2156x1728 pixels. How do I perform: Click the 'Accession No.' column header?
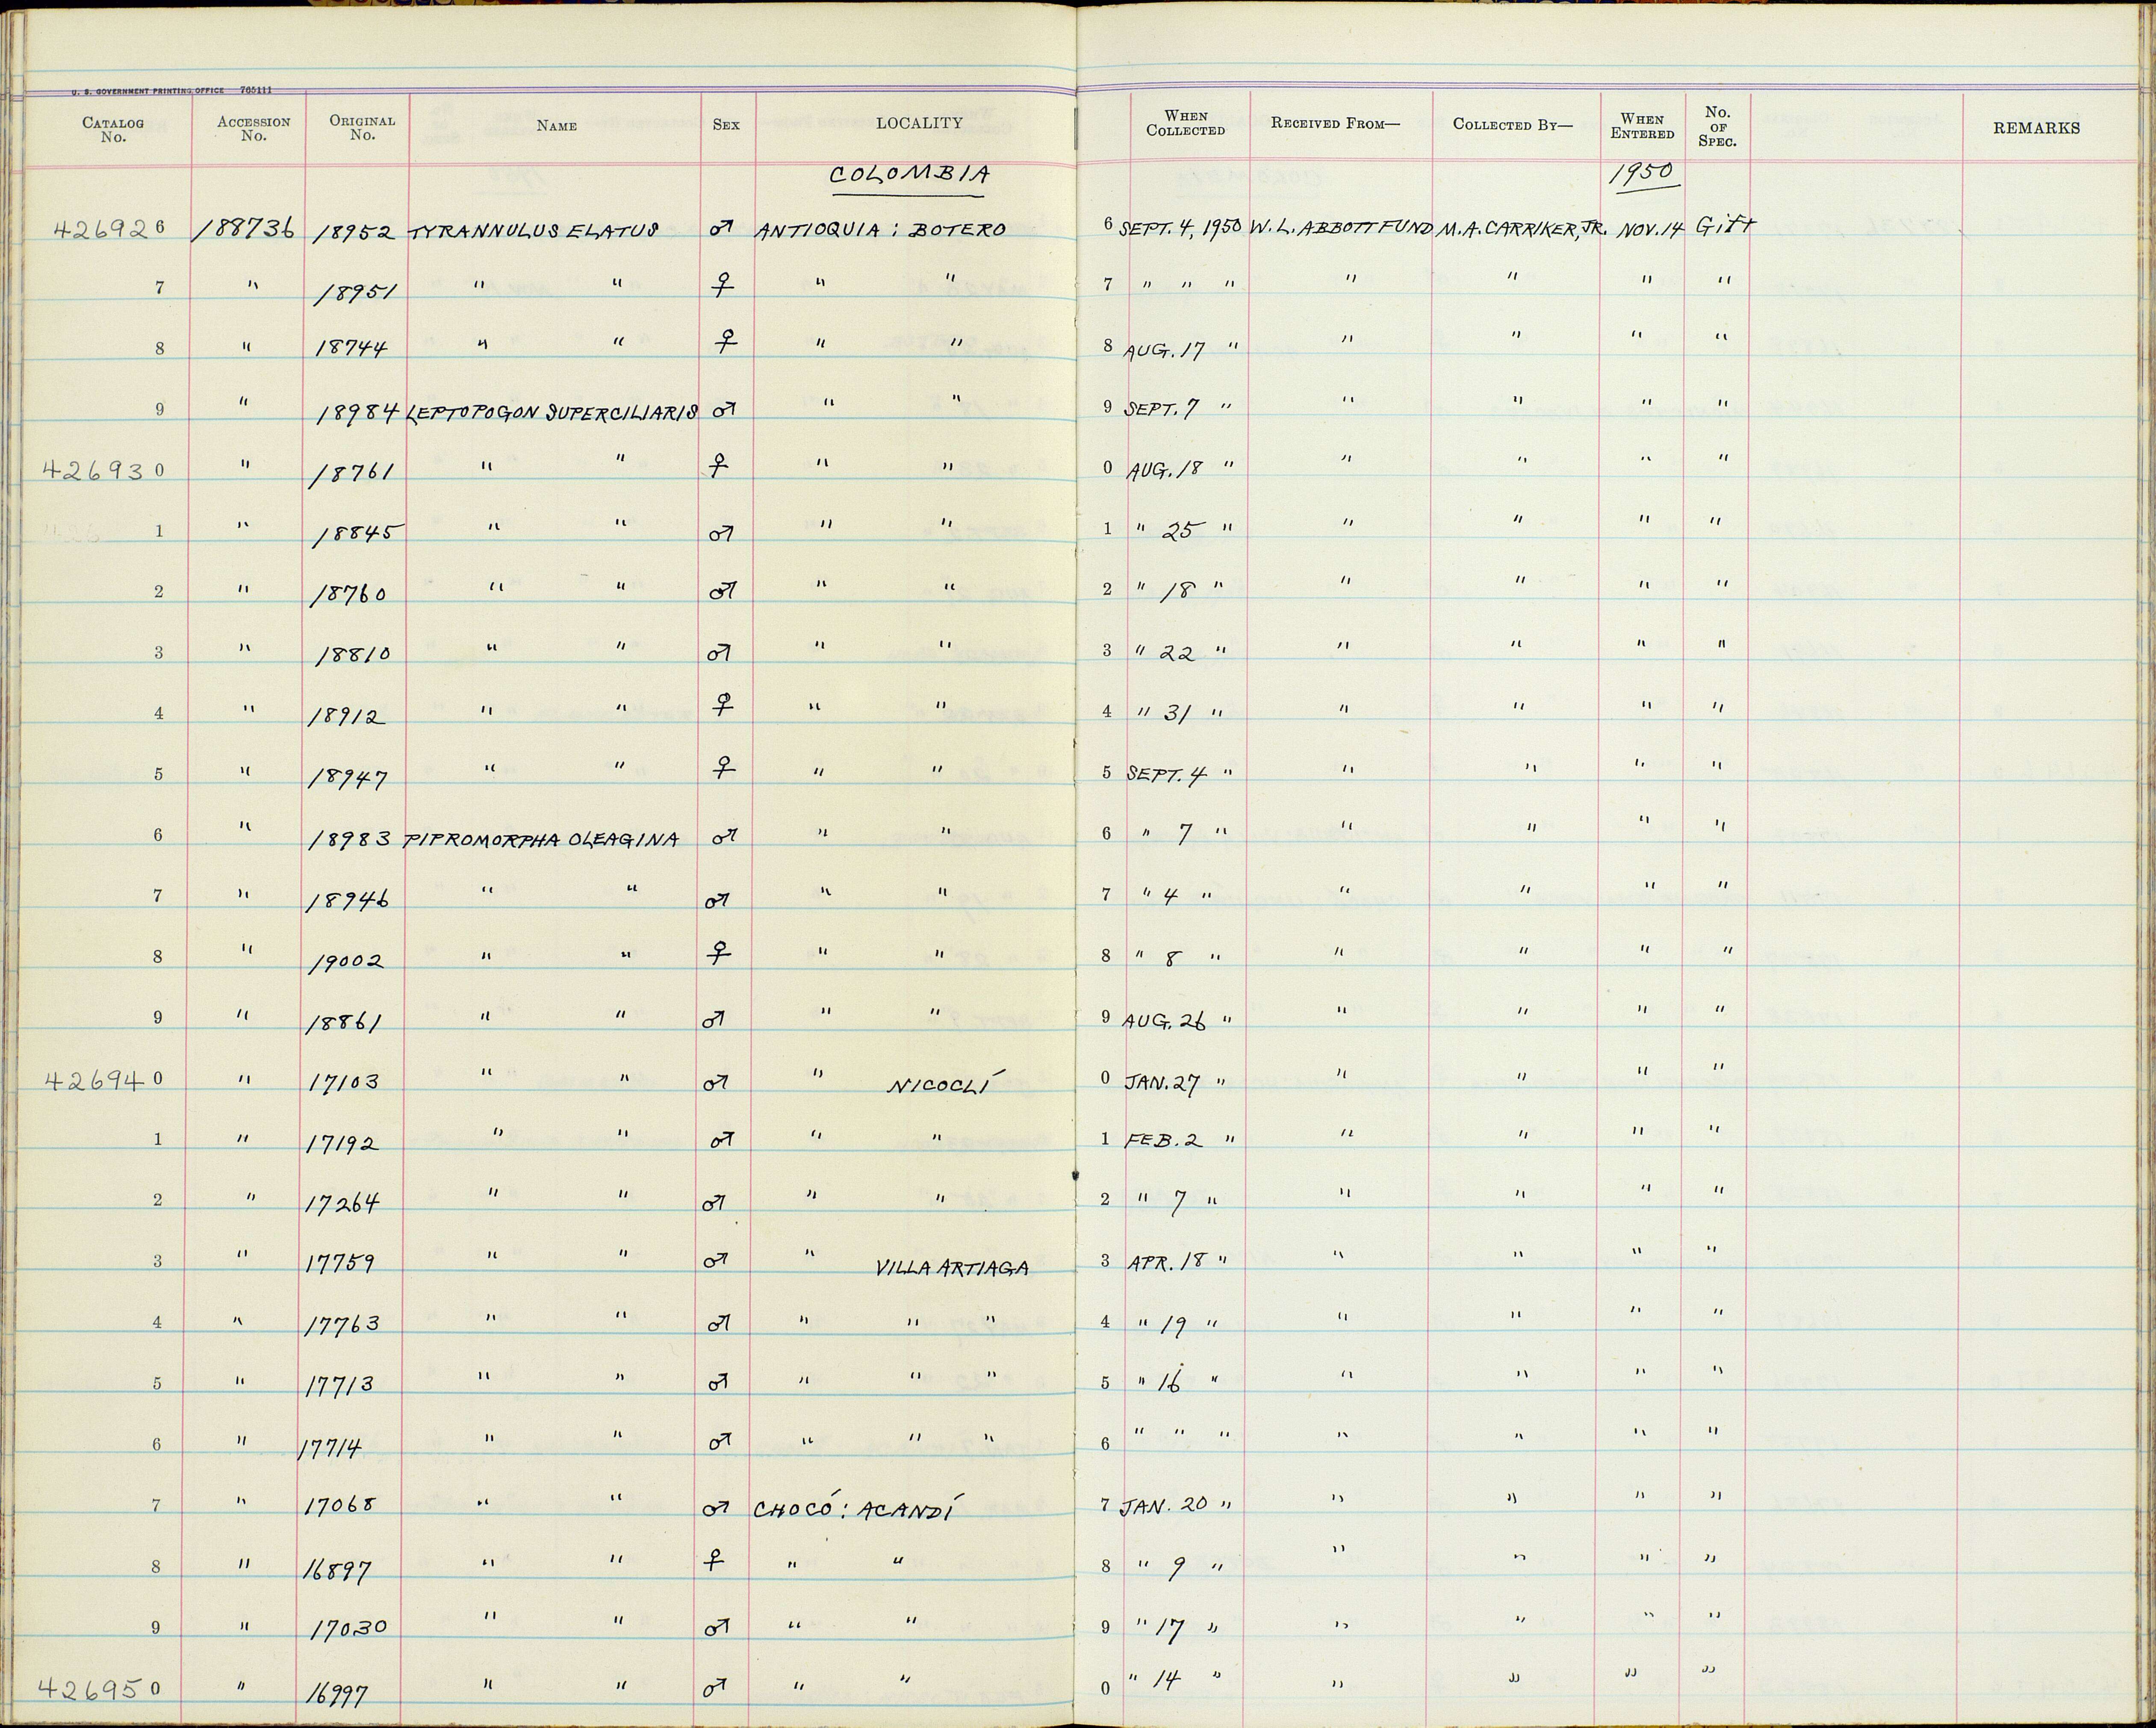pos(253,128)
